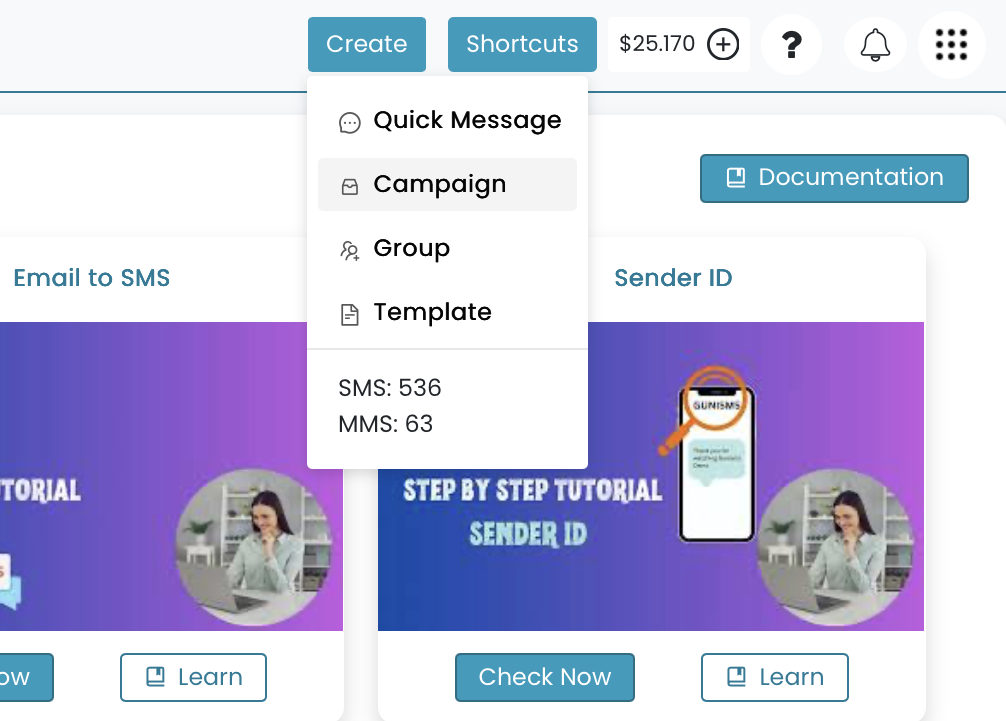Screen dimensions: 1006x721
Task: Click the Group users icon
Action: point(350,250)
